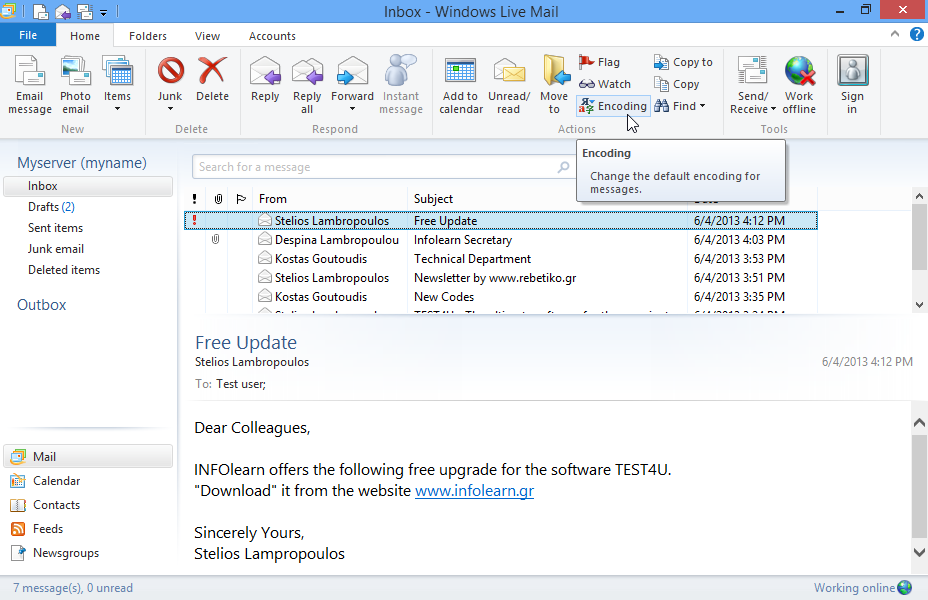
Task: Open Encoding options
Action: pos(613,106)
